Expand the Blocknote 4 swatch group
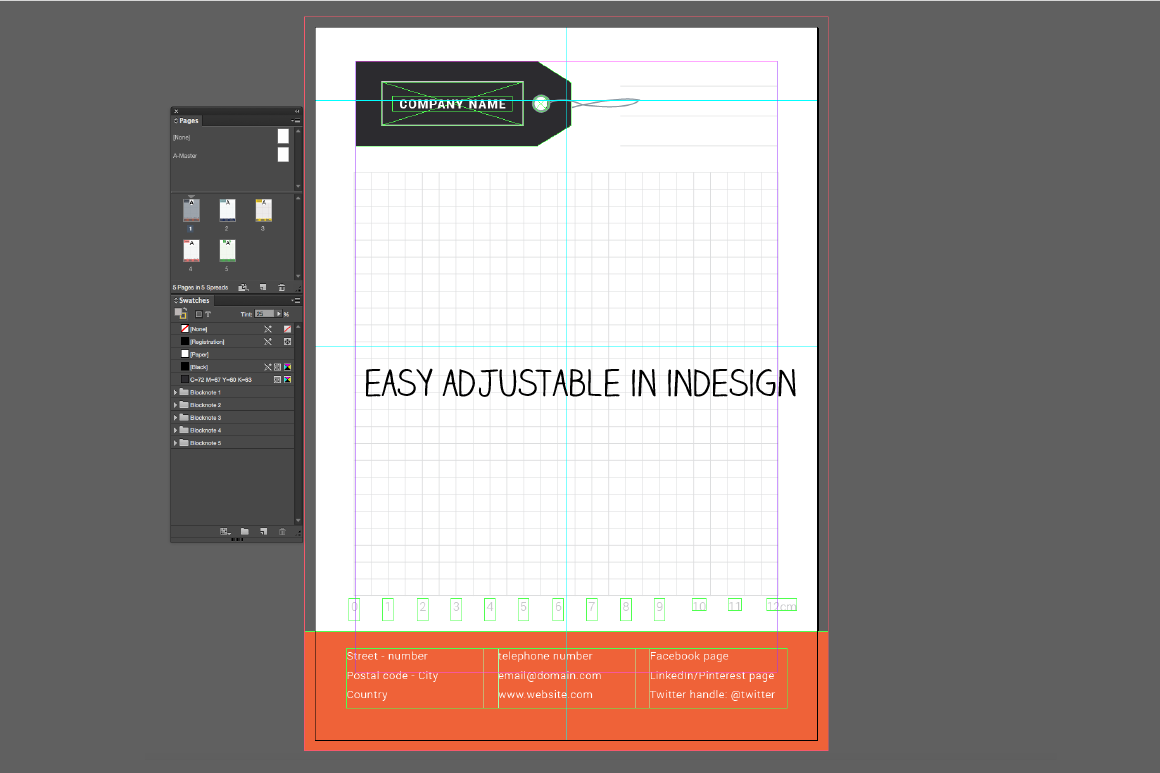The image size is (1160, 773). click(x=174, y=429)
